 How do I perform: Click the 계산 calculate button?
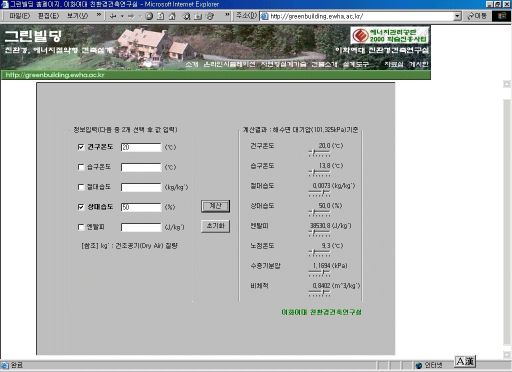(215, 206)
